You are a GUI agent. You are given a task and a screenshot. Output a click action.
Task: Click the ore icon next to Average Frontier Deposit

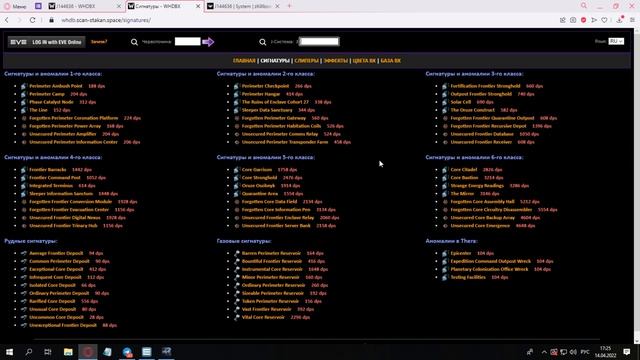click(24, 253)
